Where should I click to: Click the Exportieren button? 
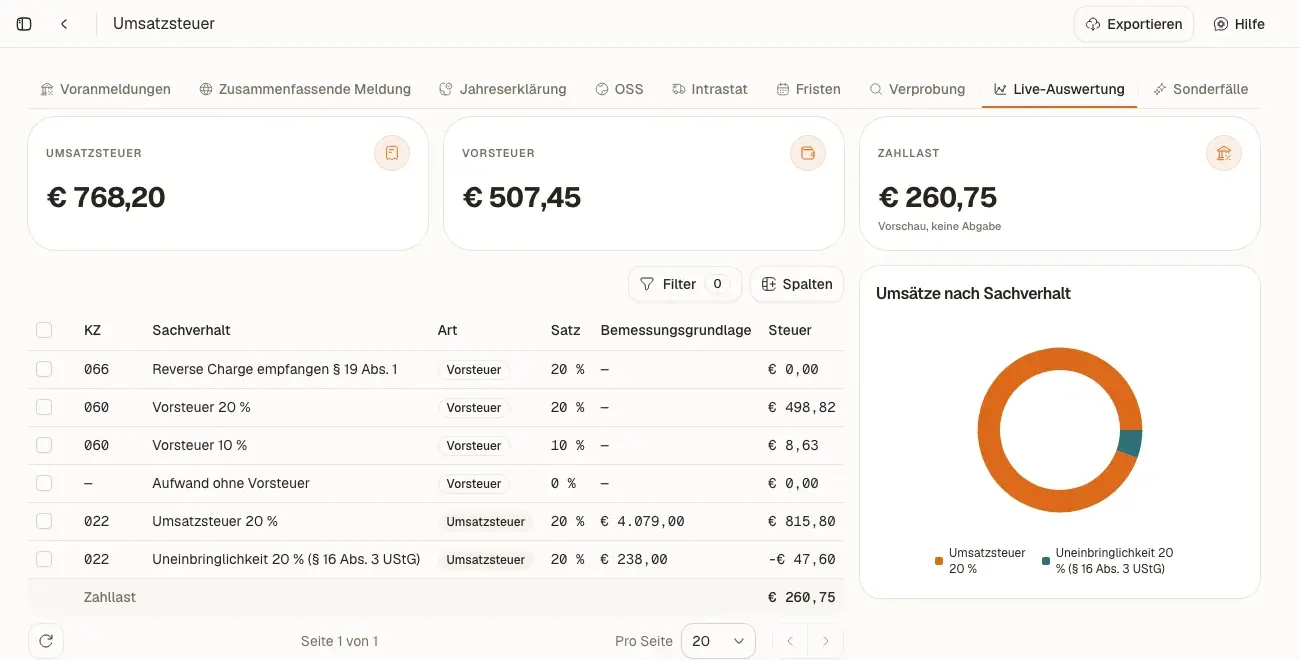coord(1134,24)
